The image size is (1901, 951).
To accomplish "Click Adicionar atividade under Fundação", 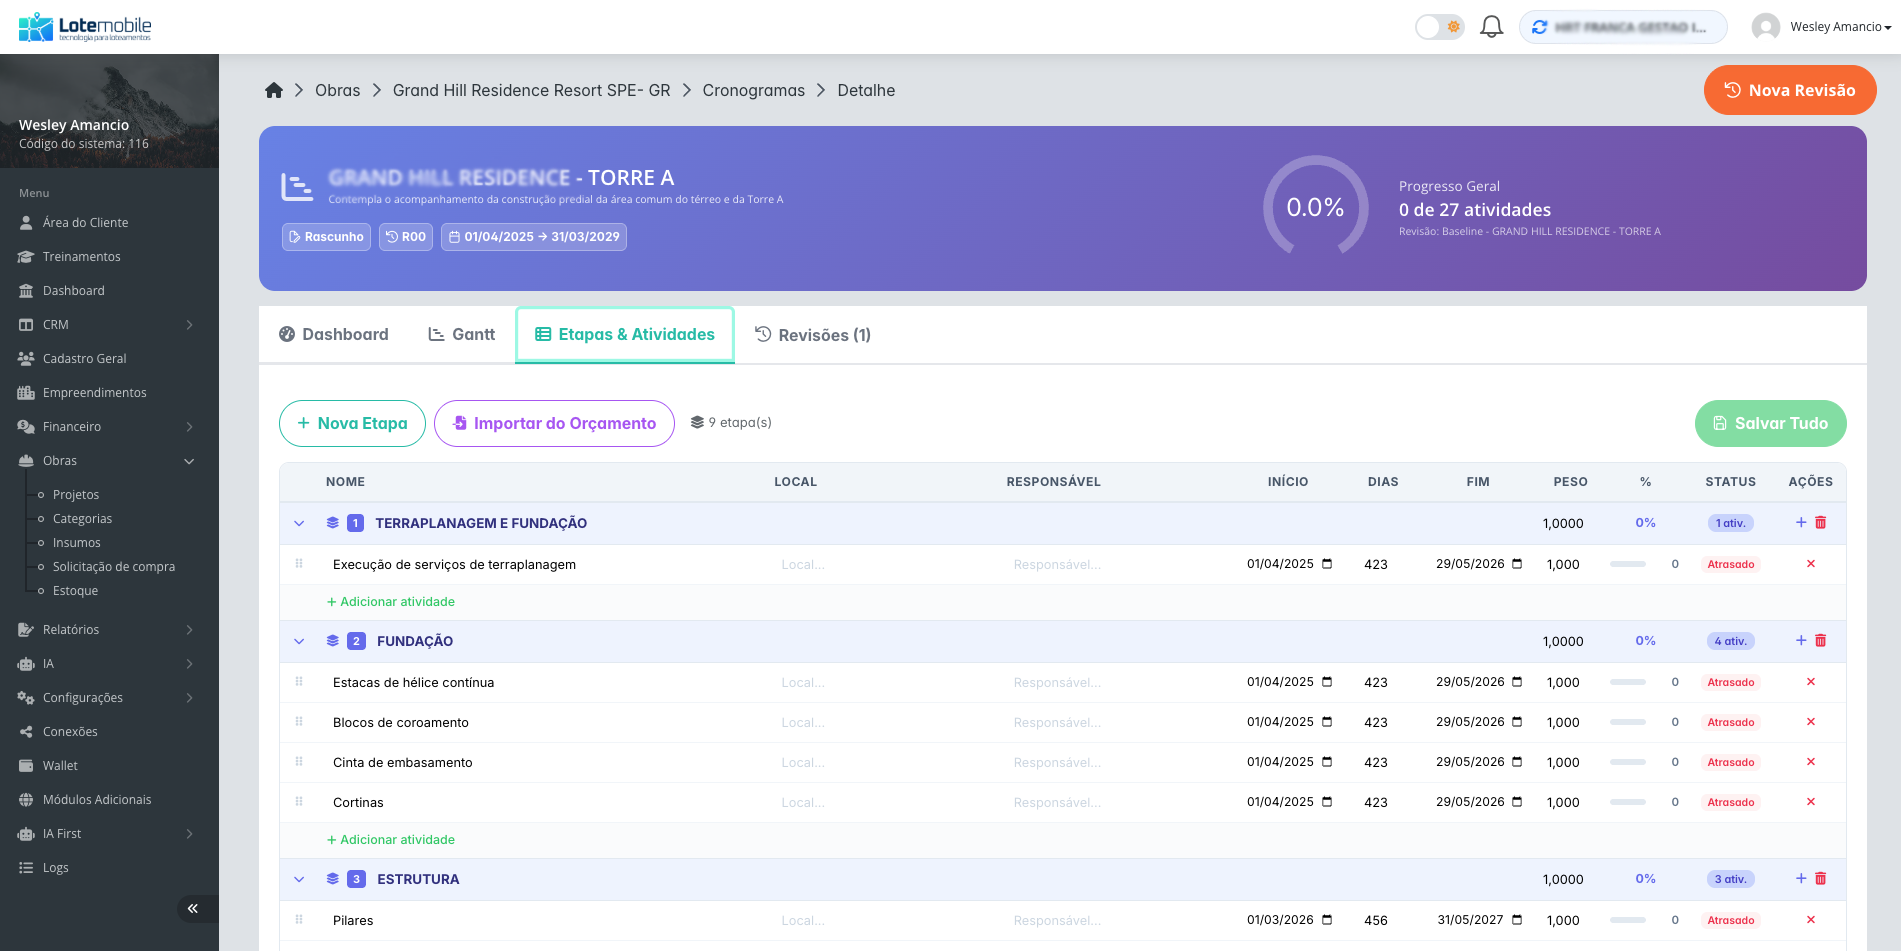I will [x=391, y=840].
